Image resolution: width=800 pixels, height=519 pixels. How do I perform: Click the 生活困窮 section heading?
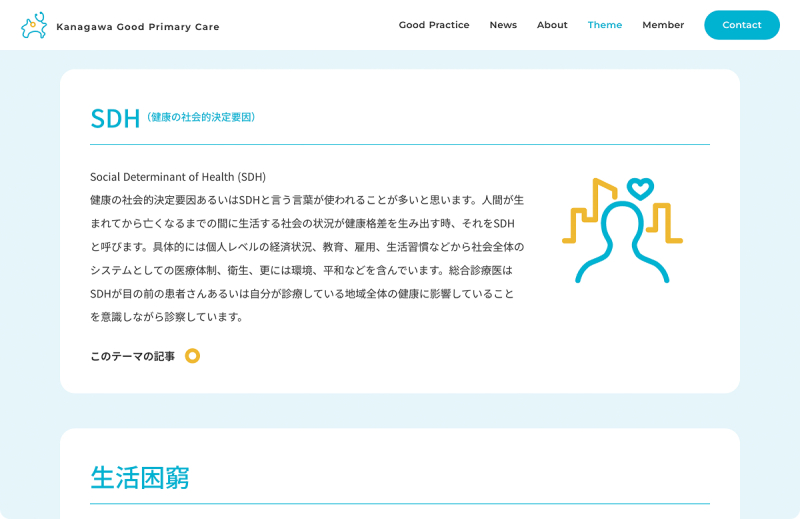[139, 477]
